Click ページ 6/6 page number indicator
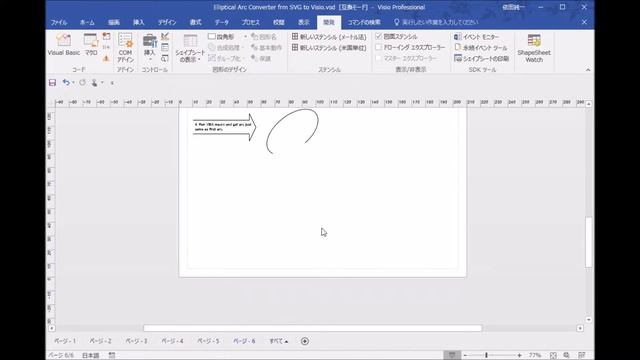Viewport: 640px width, 360px height. click(x=61, y=356)
